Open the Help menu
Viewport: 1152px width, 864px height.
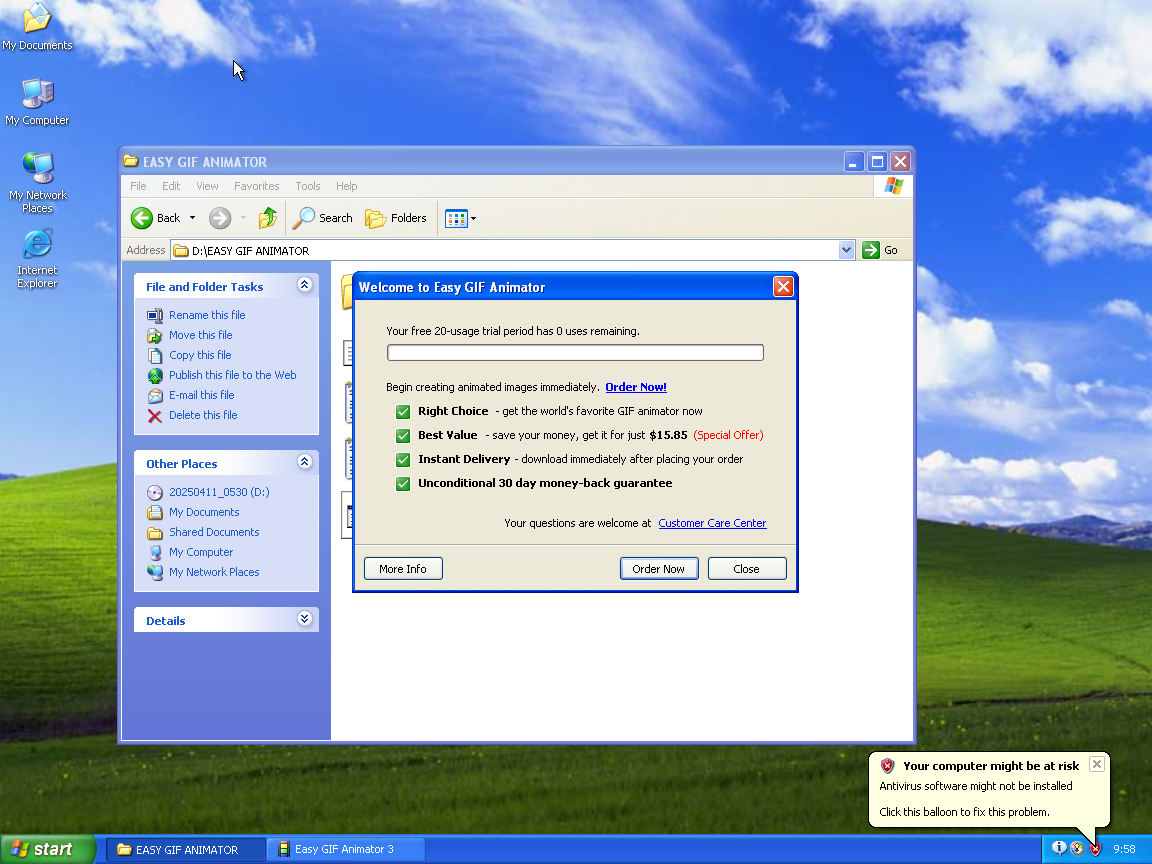pos(347,186)
